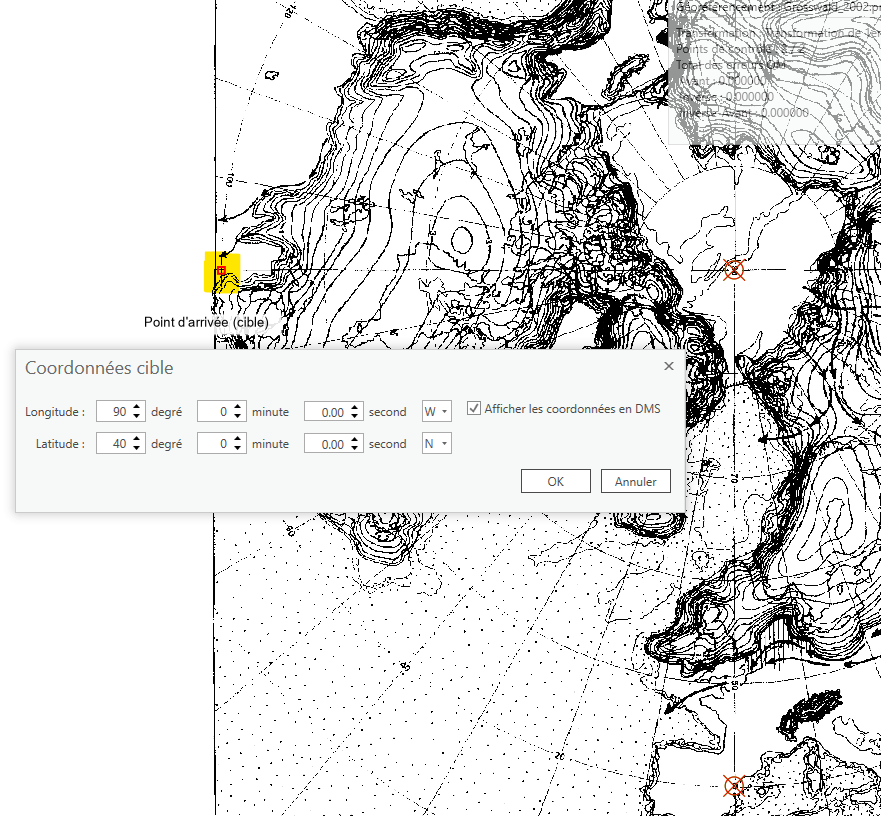Toggle Afficher les coordonnées en DMS checkbox

tap(474, 409)
